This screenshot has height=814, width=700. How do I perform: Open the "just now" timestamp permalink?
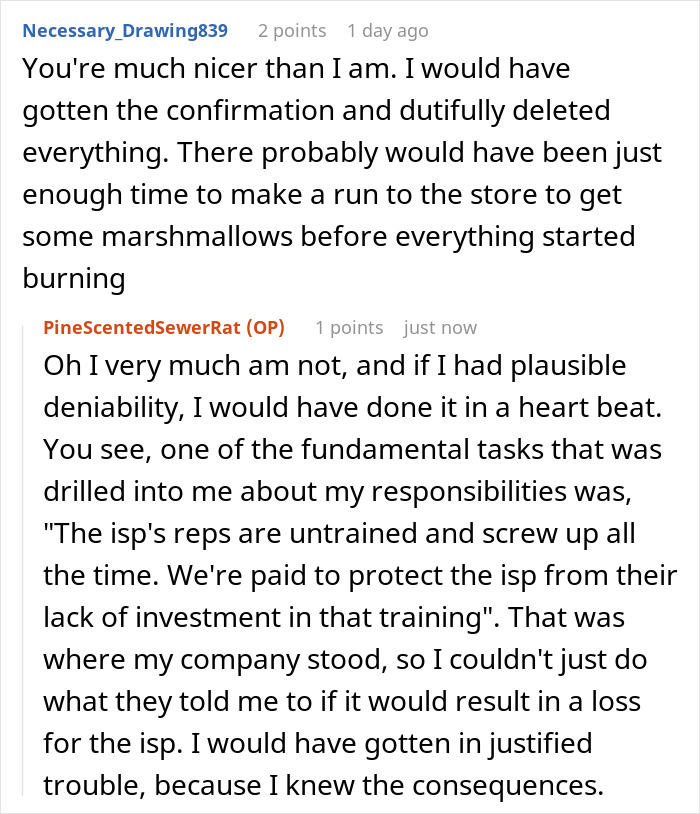[x=440, y=328]
